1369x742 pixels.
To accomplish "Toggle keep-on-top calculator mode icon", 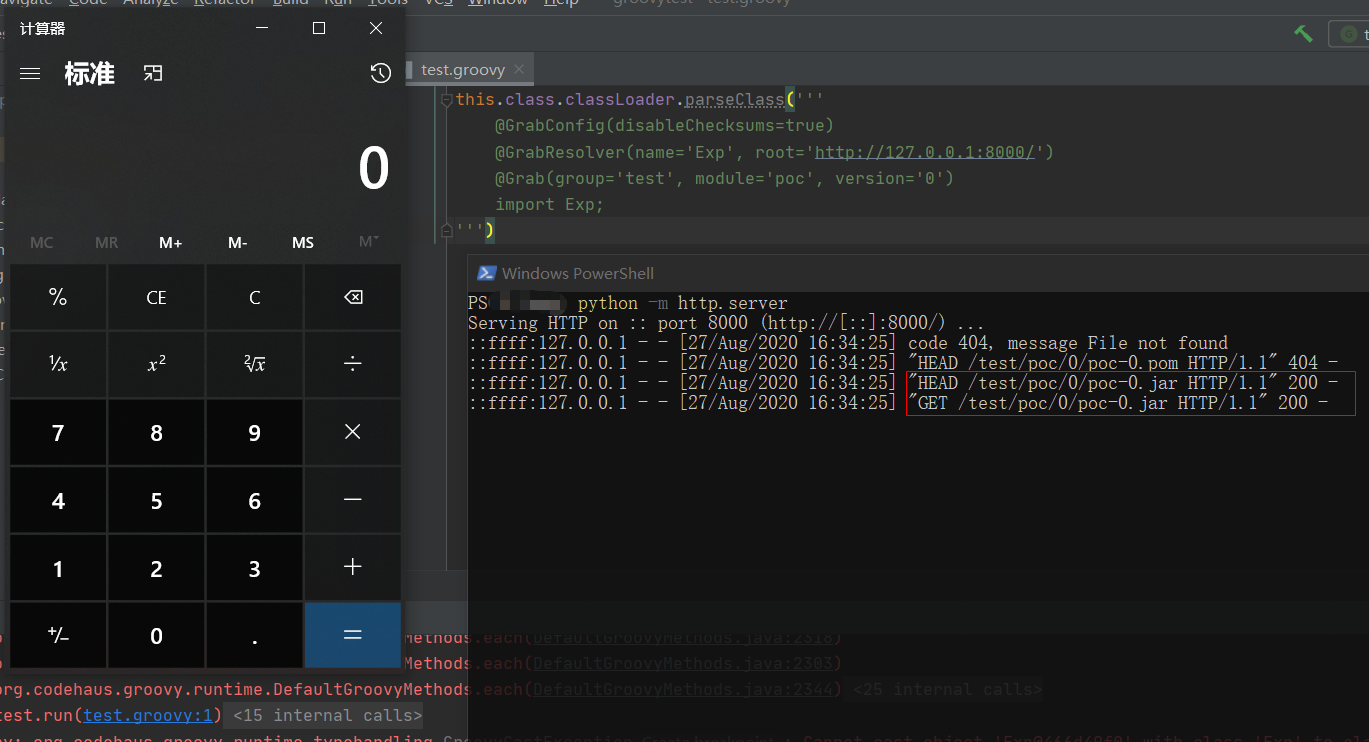I will [152, 73].
